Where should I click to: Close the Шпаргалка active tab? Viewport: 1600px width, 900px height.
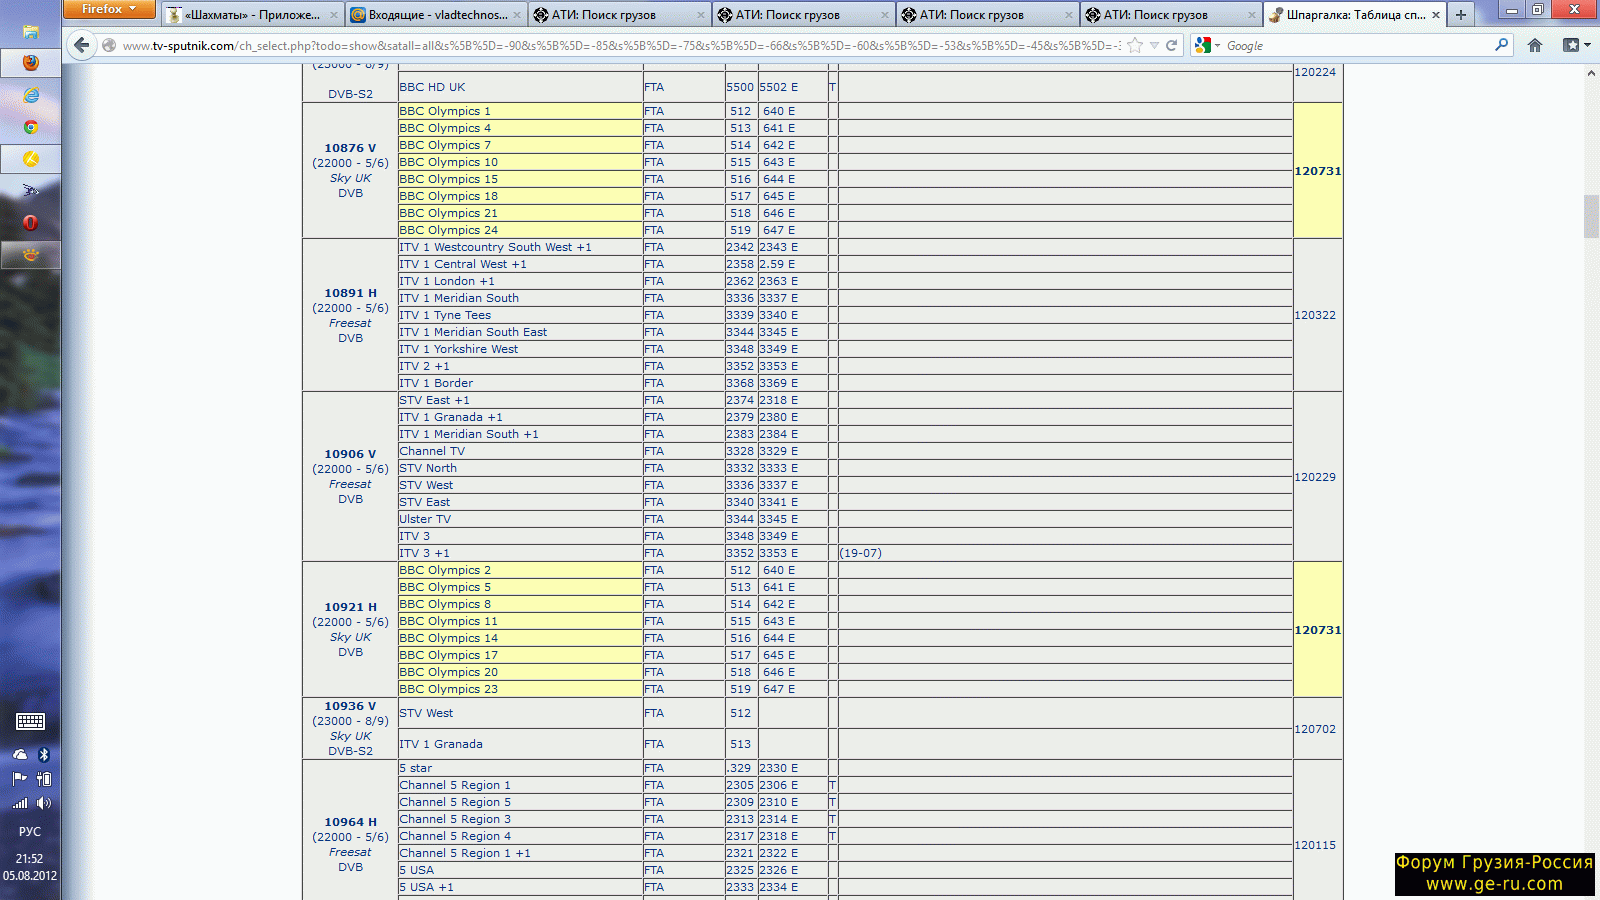coord(1436,15)
